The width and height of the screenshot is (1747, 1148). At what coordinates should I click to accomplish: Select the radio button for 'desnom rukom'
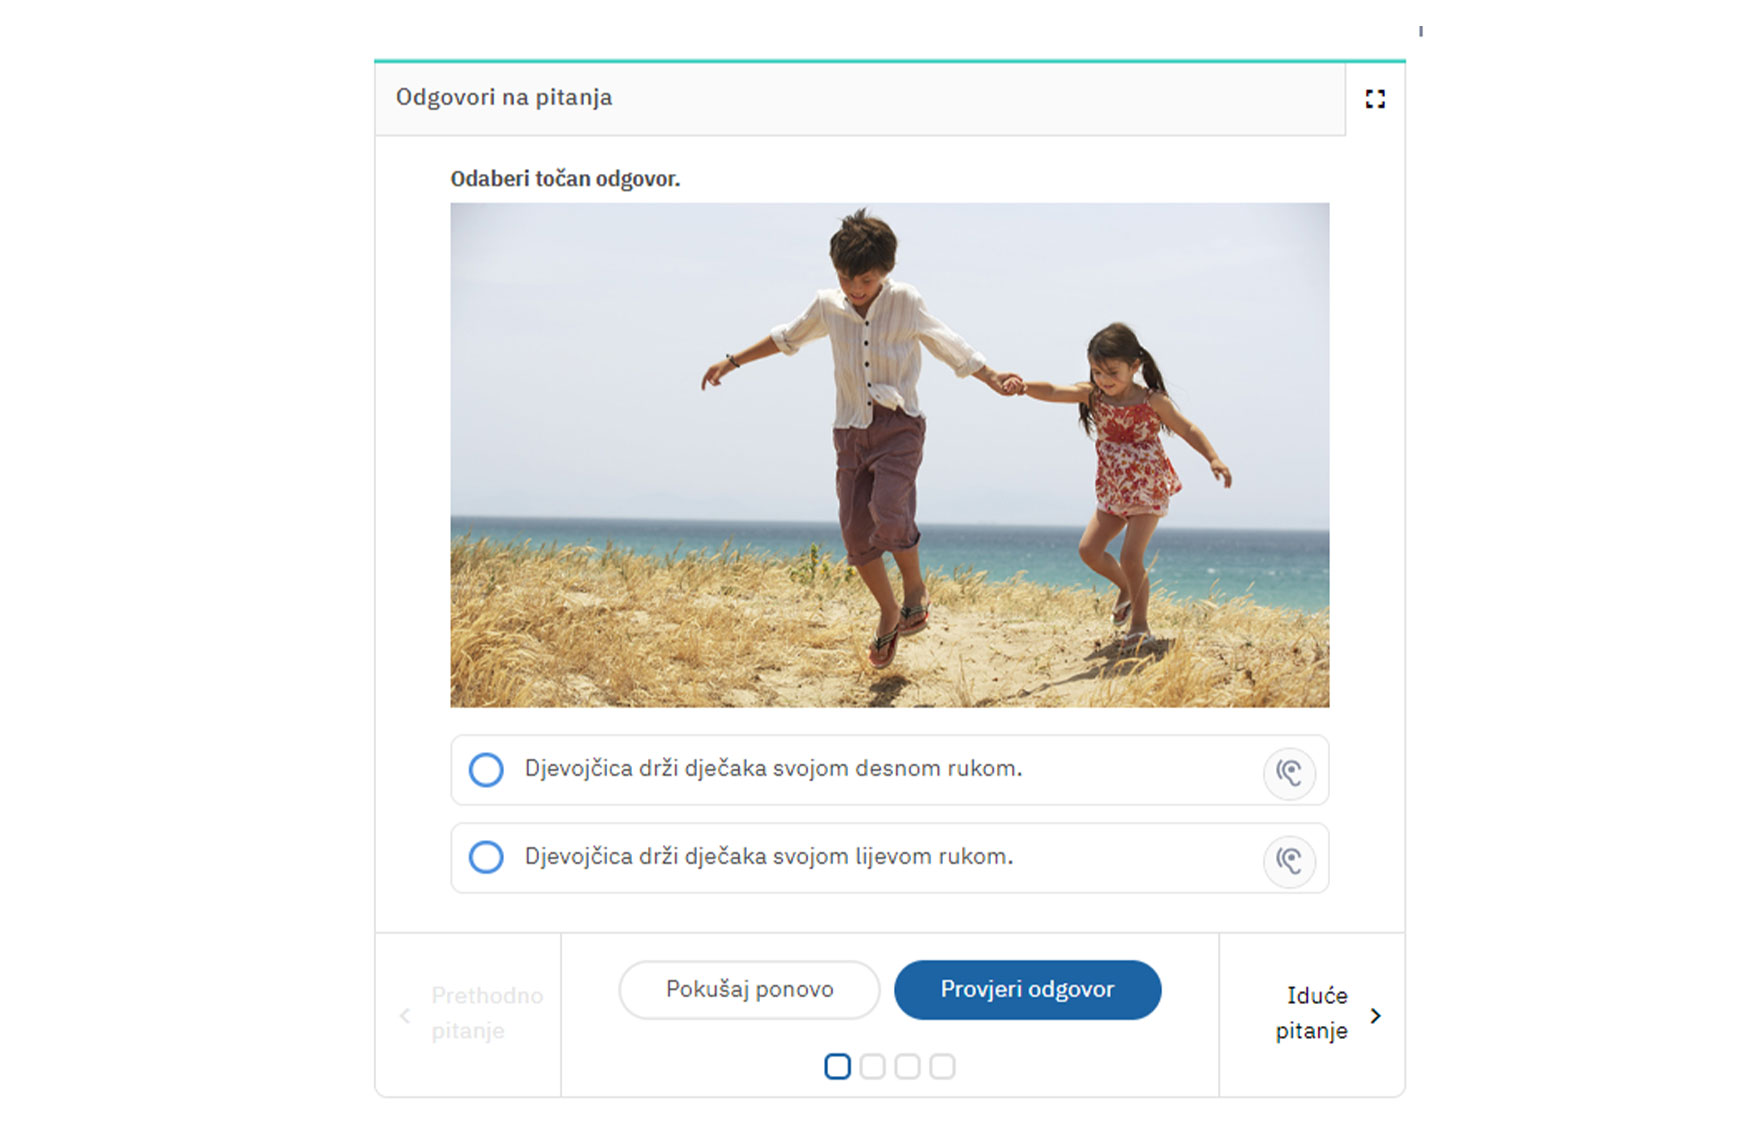coord(486,770)
